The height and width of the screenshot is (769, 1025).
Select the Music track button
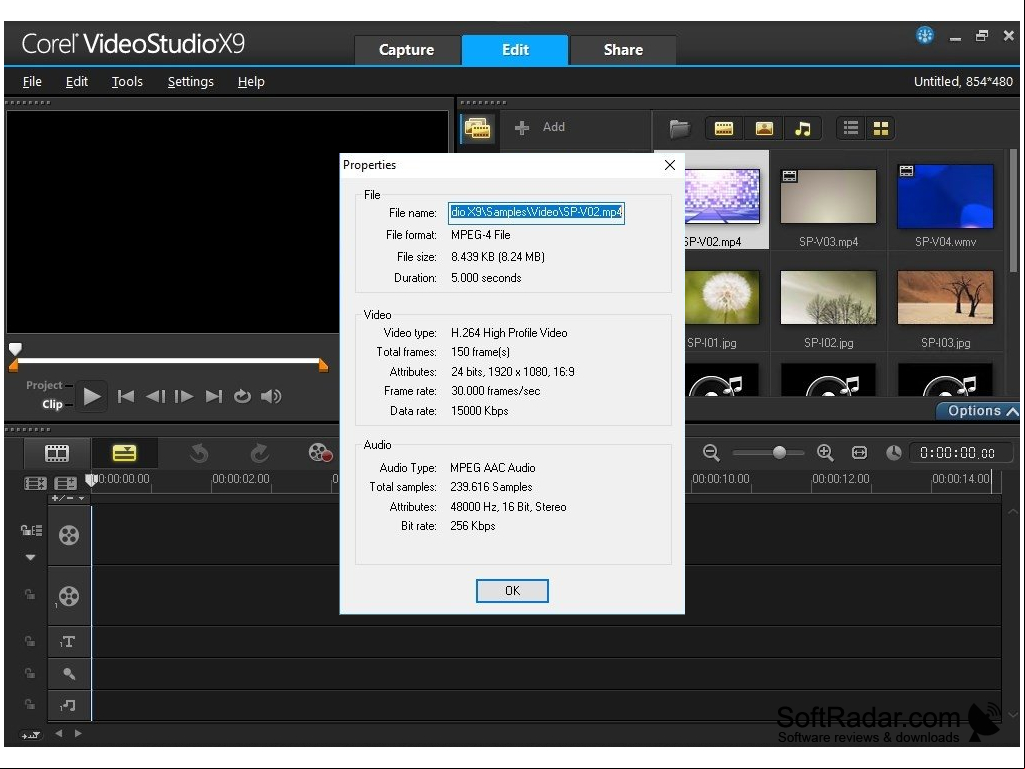coord(69,705)
